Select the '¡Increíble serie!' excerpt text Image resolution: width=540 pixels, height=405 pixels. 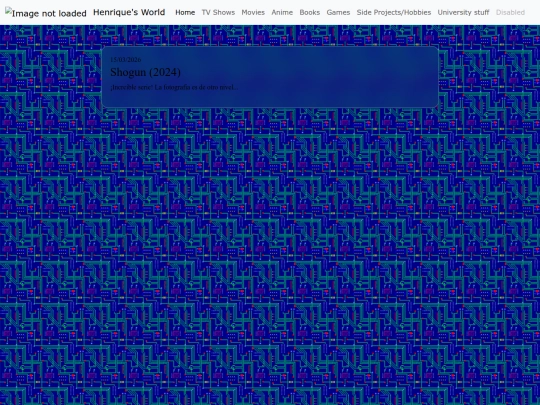pyautogui.click(x=174, y=87)
